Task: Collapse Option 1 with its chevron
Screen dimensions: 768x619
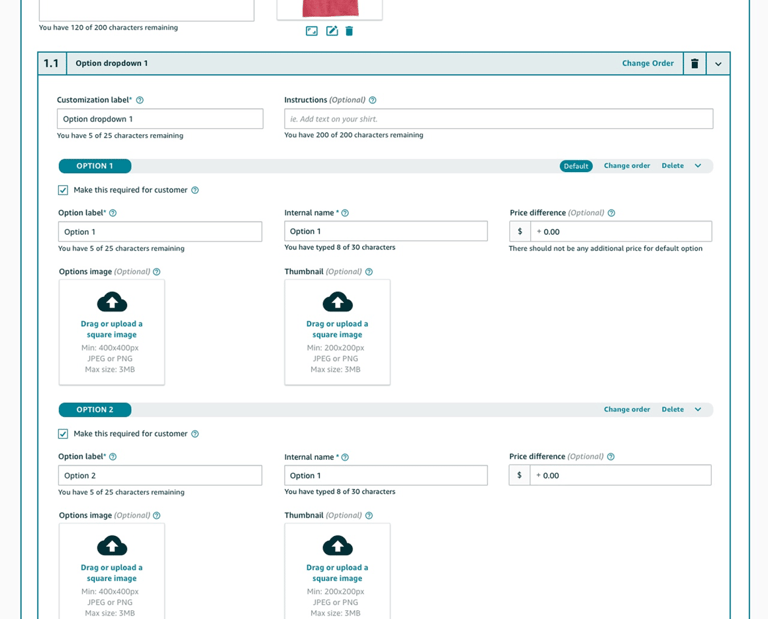Action: [698, 166]
